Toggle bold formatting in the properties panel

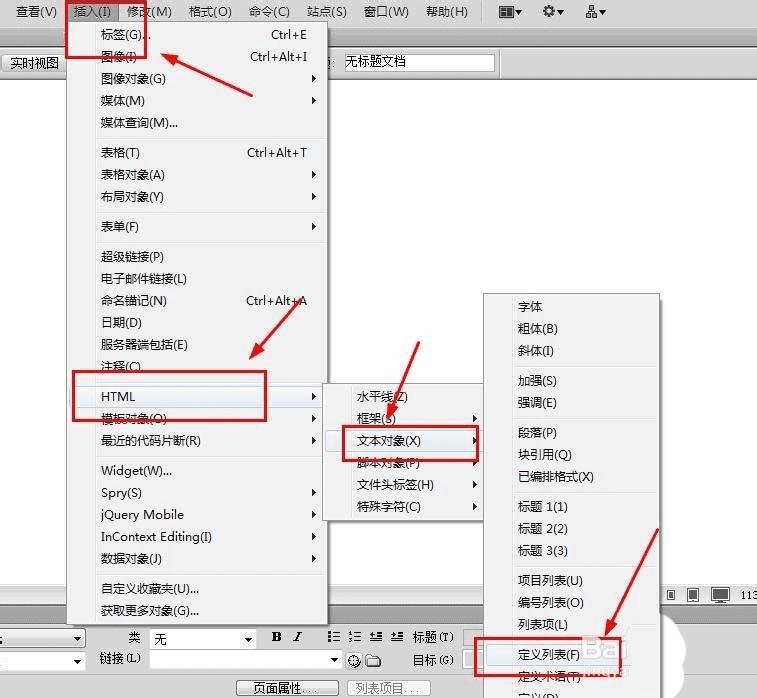click(x=277, y=637)
